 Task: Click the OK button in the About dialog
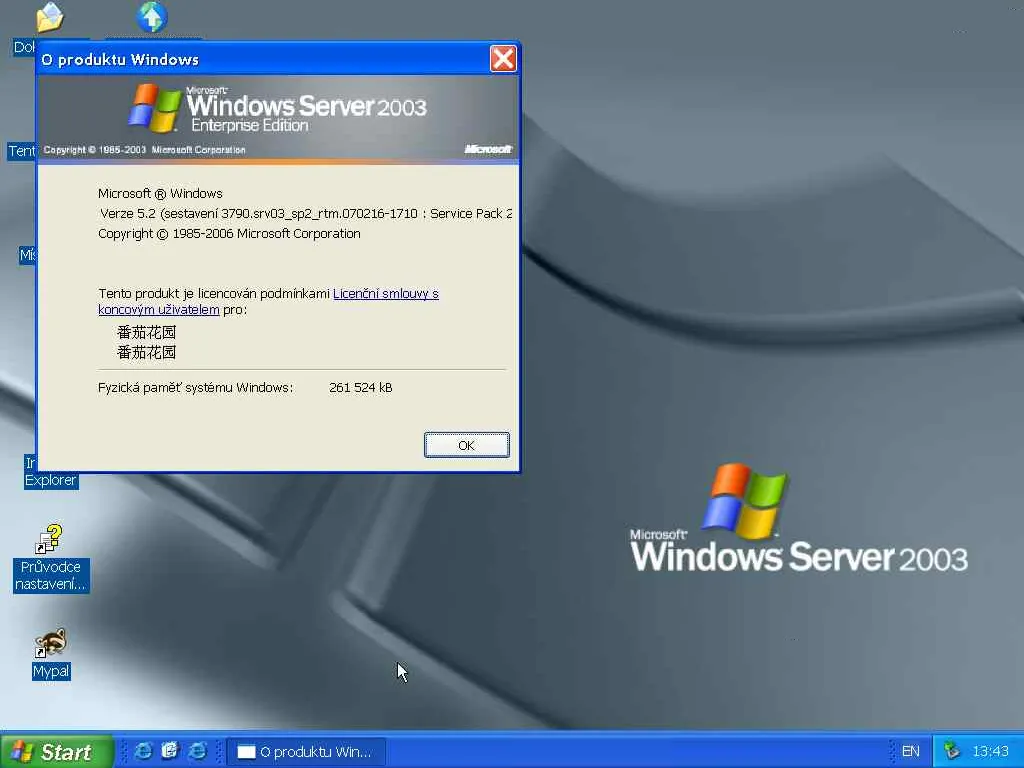(466, 445)
